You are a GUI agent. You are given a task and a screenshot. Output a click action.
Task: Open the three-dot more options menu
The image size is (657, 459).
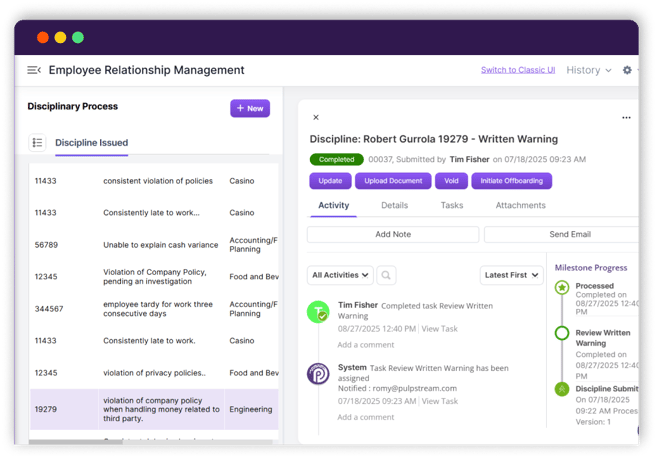point(626,118)
